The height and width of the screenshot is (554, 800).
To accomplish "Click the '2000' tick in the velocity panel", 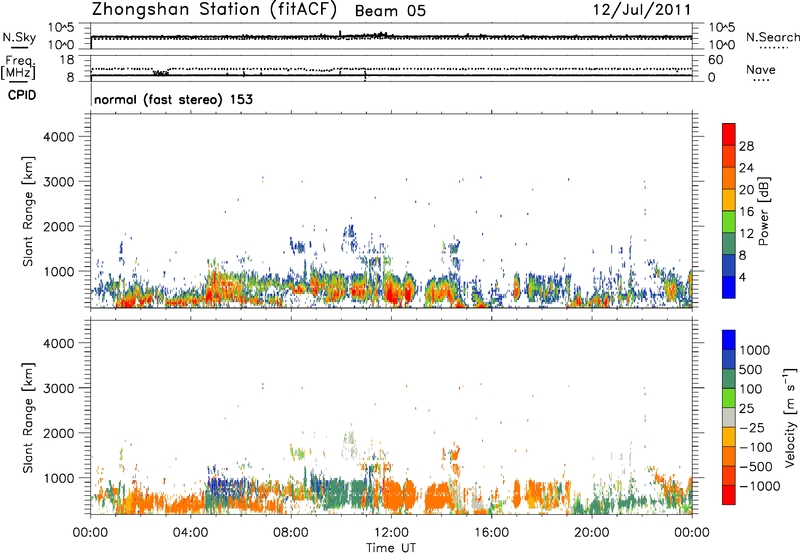I will coord(59,433).
